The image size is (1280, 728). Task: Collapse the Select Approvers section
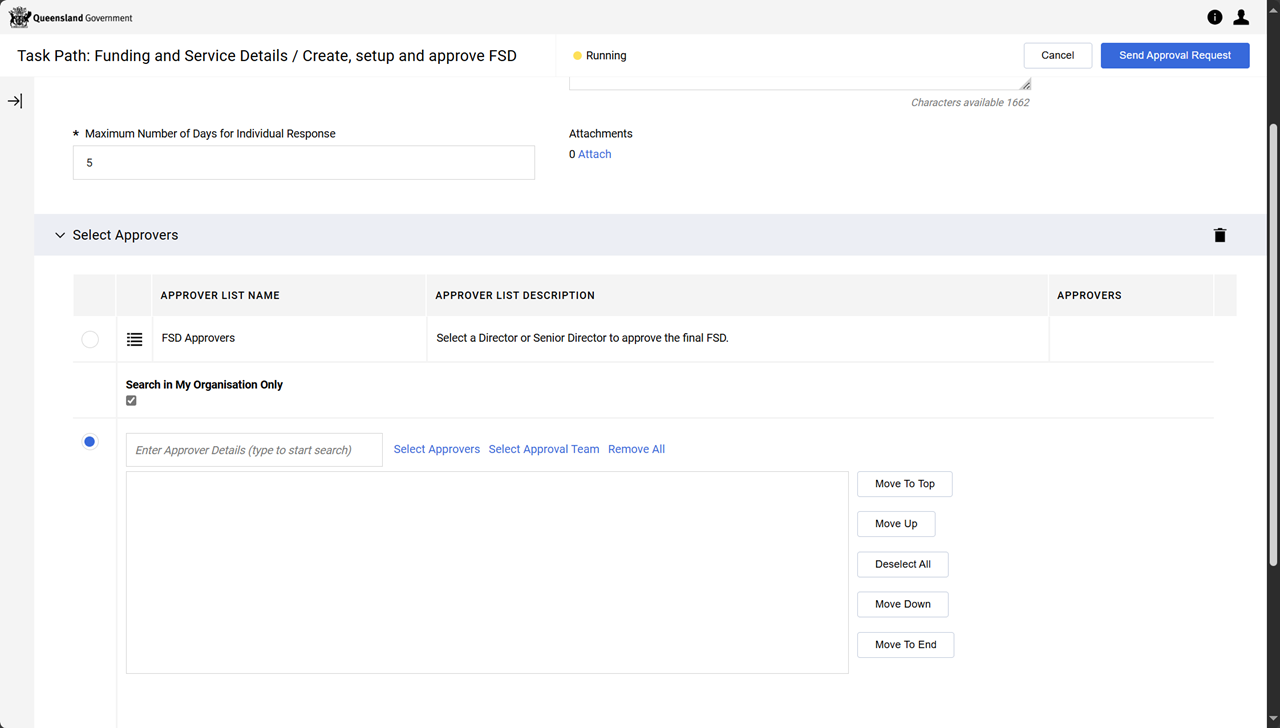60,235
